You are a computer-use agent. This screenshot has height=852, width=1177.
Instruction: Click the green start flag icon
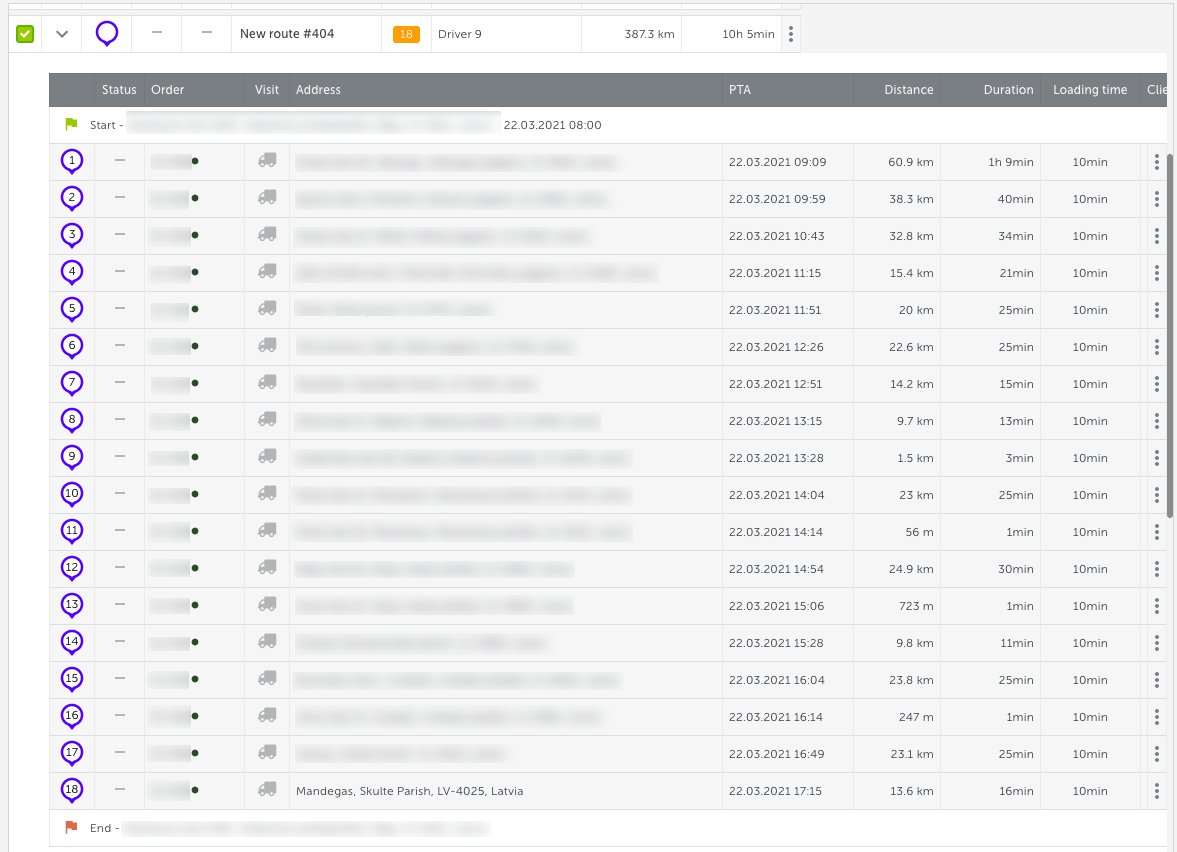(x=71, y=125)
